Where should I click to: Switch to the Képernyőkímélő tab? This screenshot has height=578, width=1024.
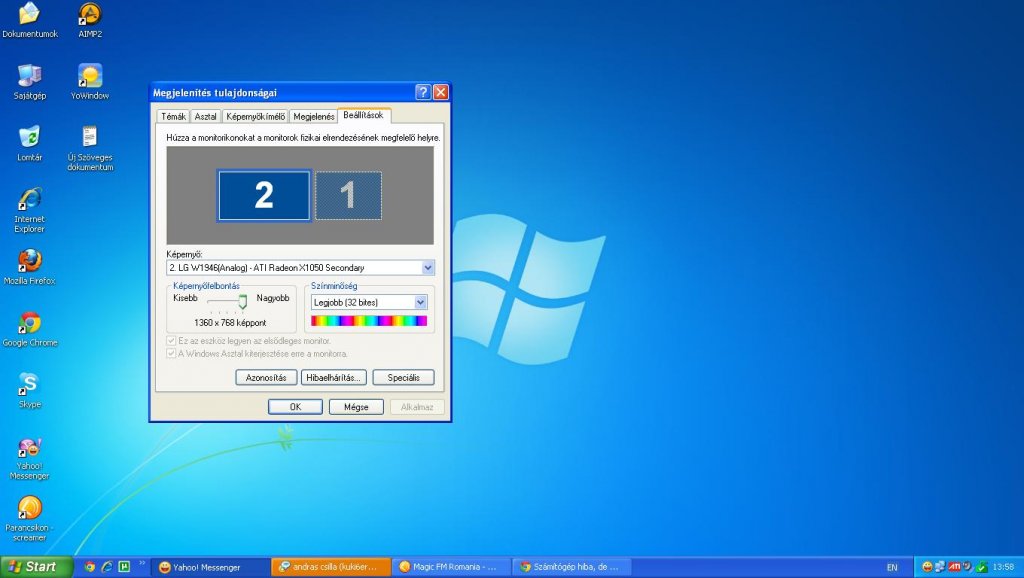pyautogui.click(x=255, y=116)
